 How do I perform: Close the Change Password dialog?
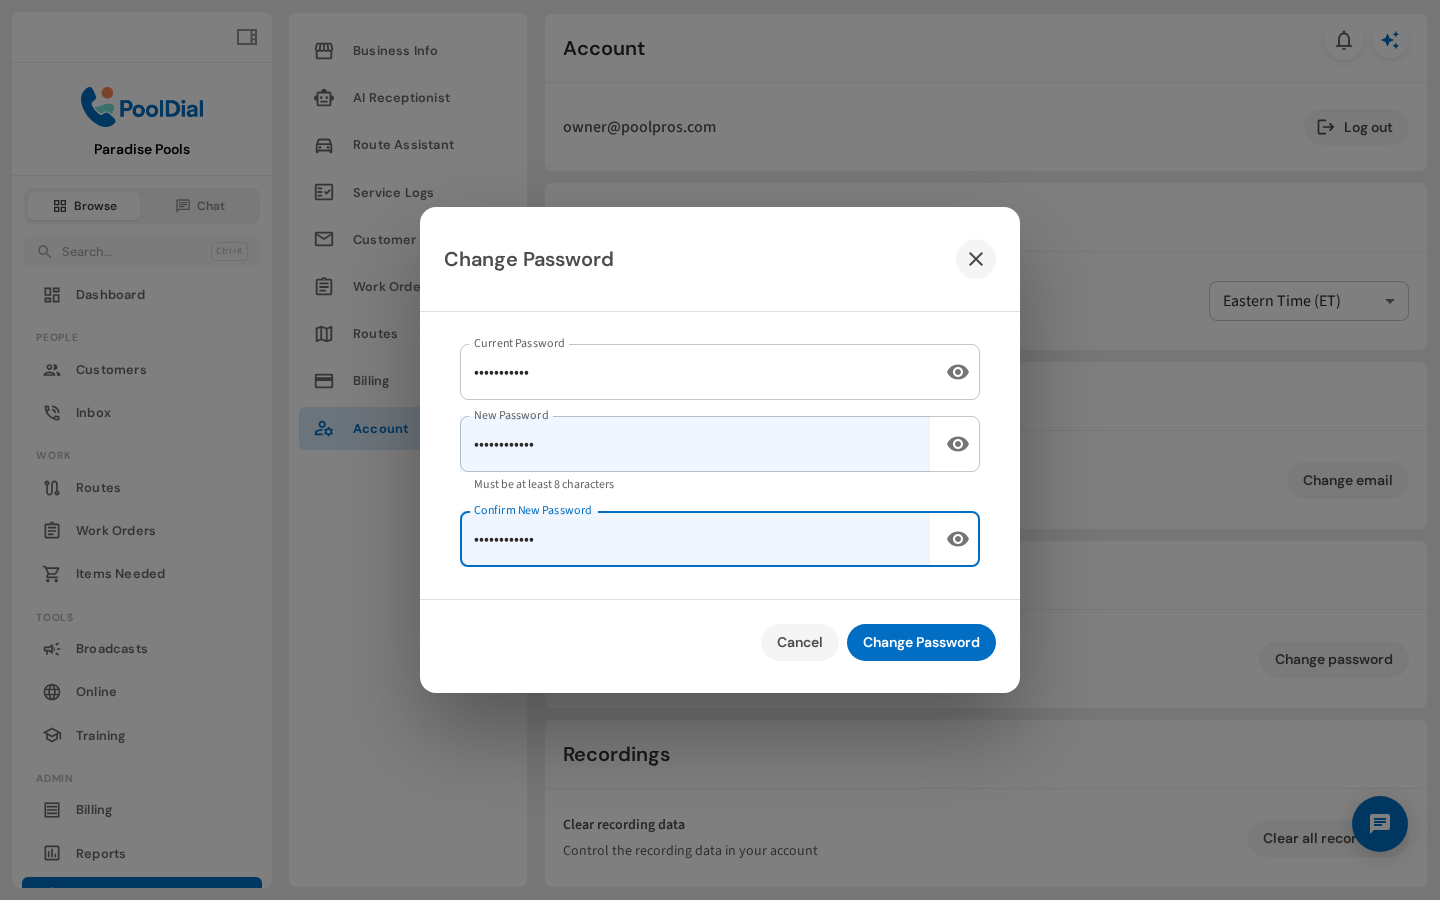coord(976,259)
